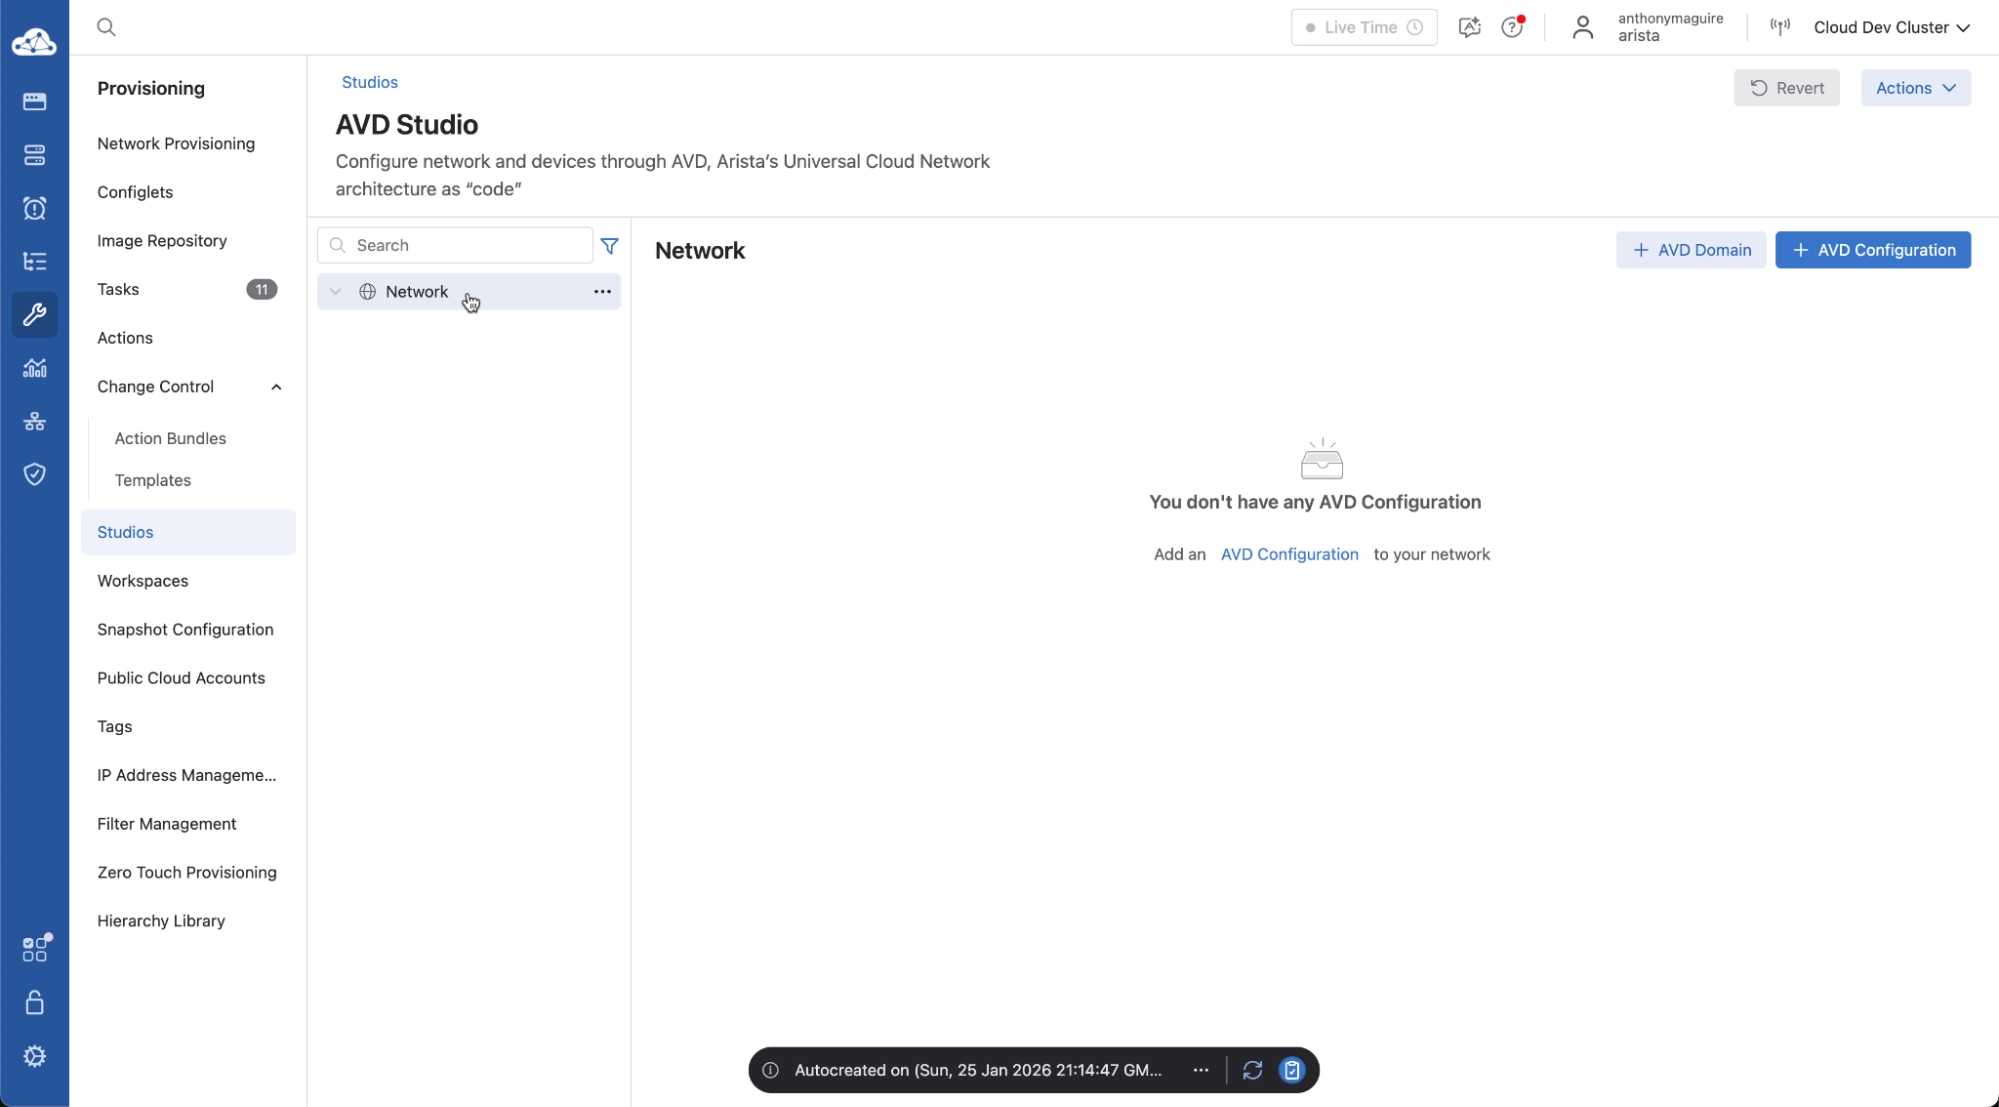Open the Network row more options menu
Image resolution: width=1999 pixels, height=1107 pixels.
coord(602,292)
